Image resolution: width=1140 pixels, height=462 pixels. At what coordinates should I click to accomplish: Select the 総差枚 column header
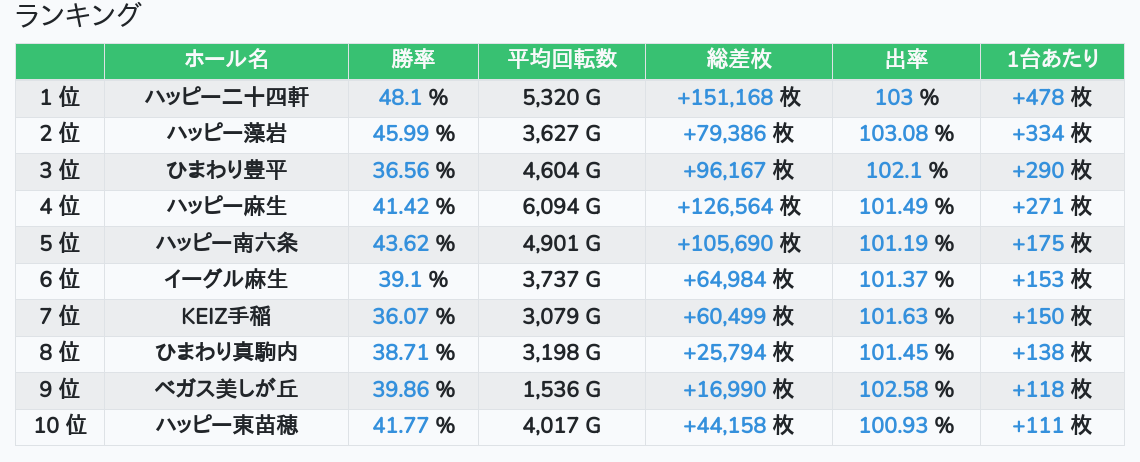point(738,60)
